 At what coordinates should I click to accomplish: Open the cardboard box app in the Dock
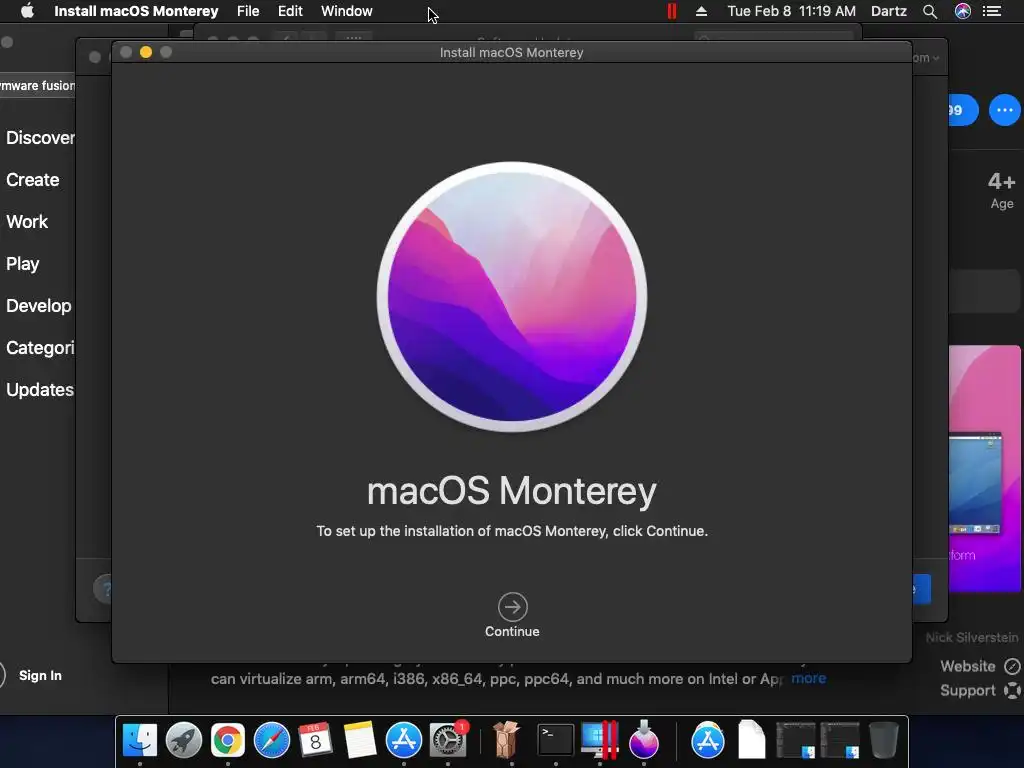(505, 740)
